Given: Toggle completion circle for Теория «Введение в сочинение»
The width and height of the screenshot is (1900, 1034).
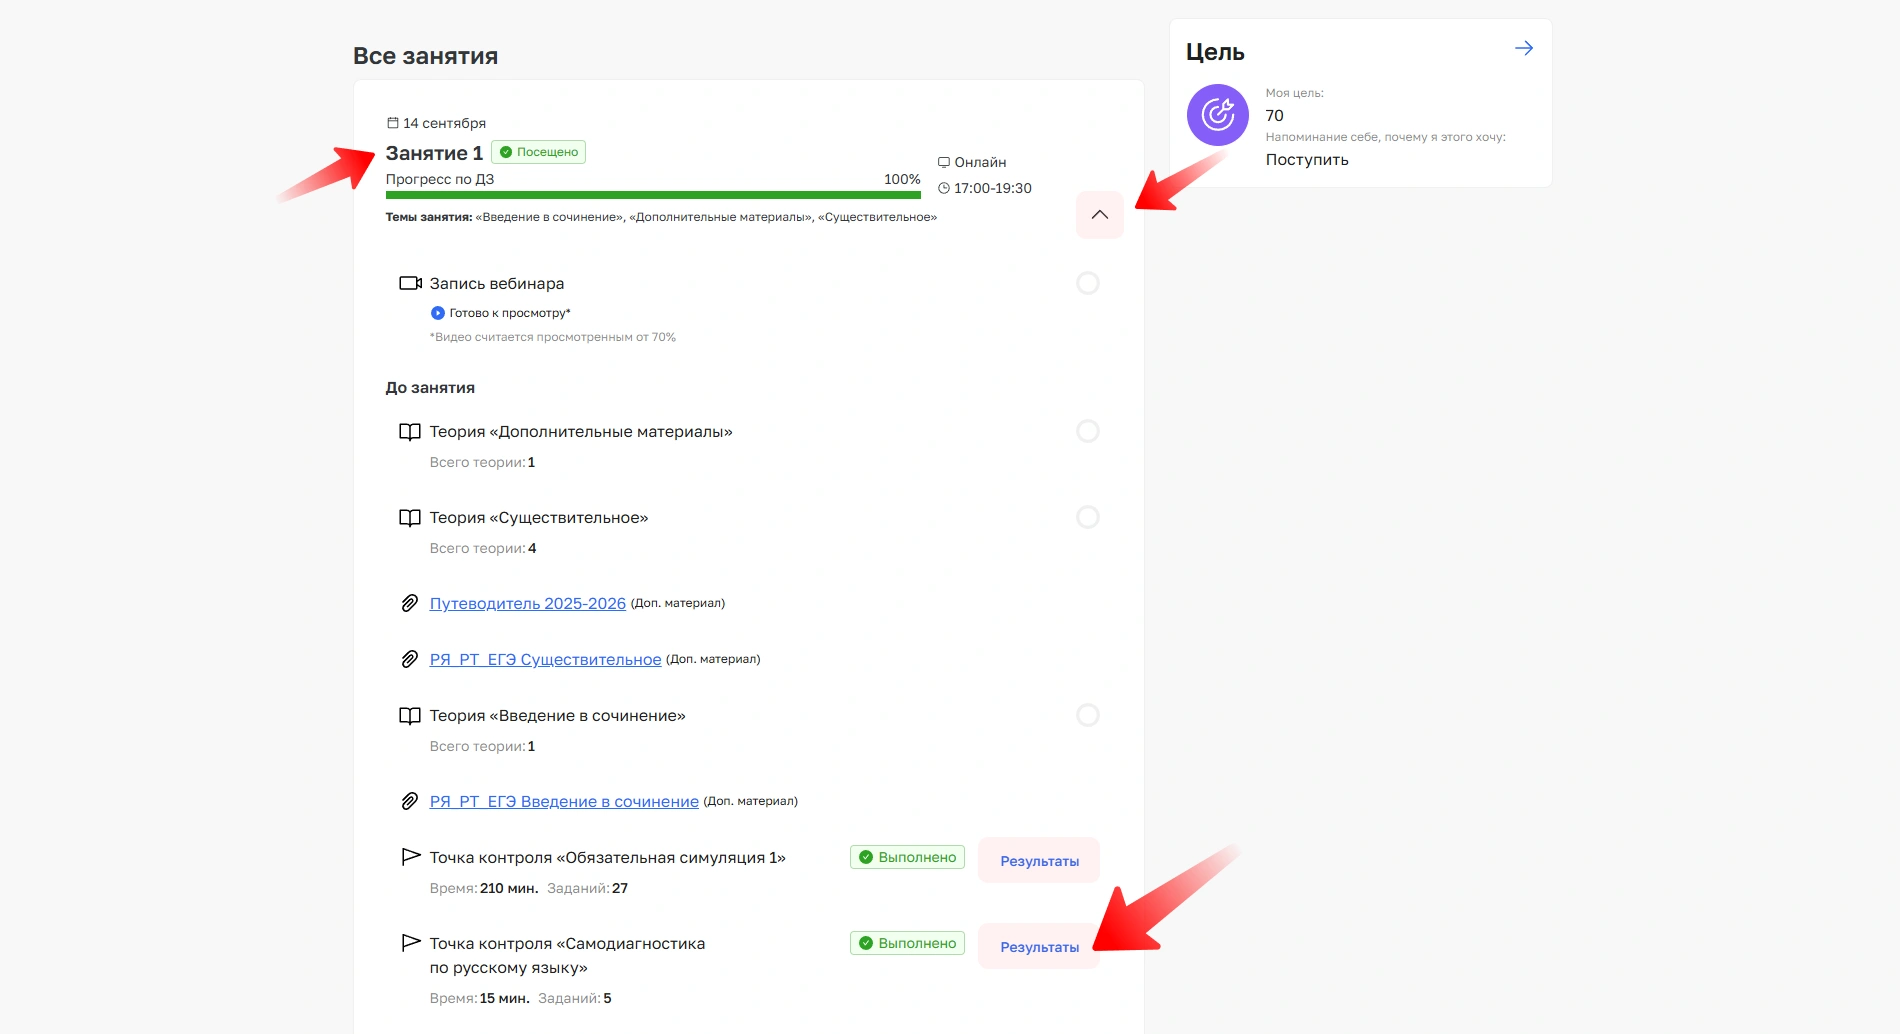Looking at the screenshot, I should [x=1087, y=715].
